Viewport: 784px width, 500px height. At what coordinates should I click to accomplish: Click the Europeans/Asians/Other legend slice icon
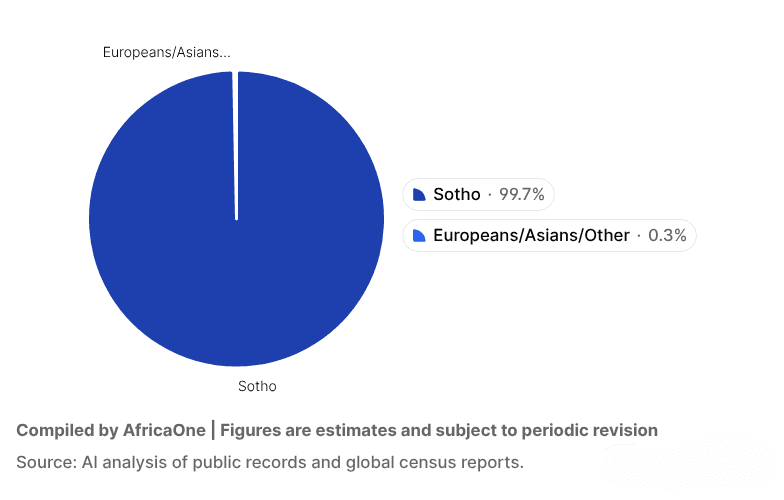(x=419, y=236)
